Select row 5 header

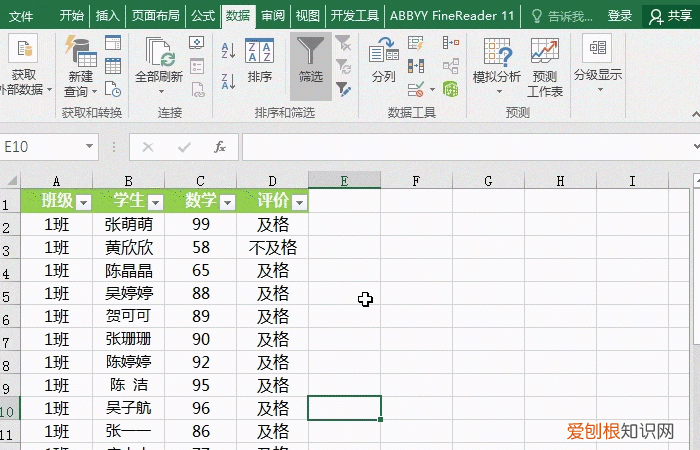click(10, 295)
